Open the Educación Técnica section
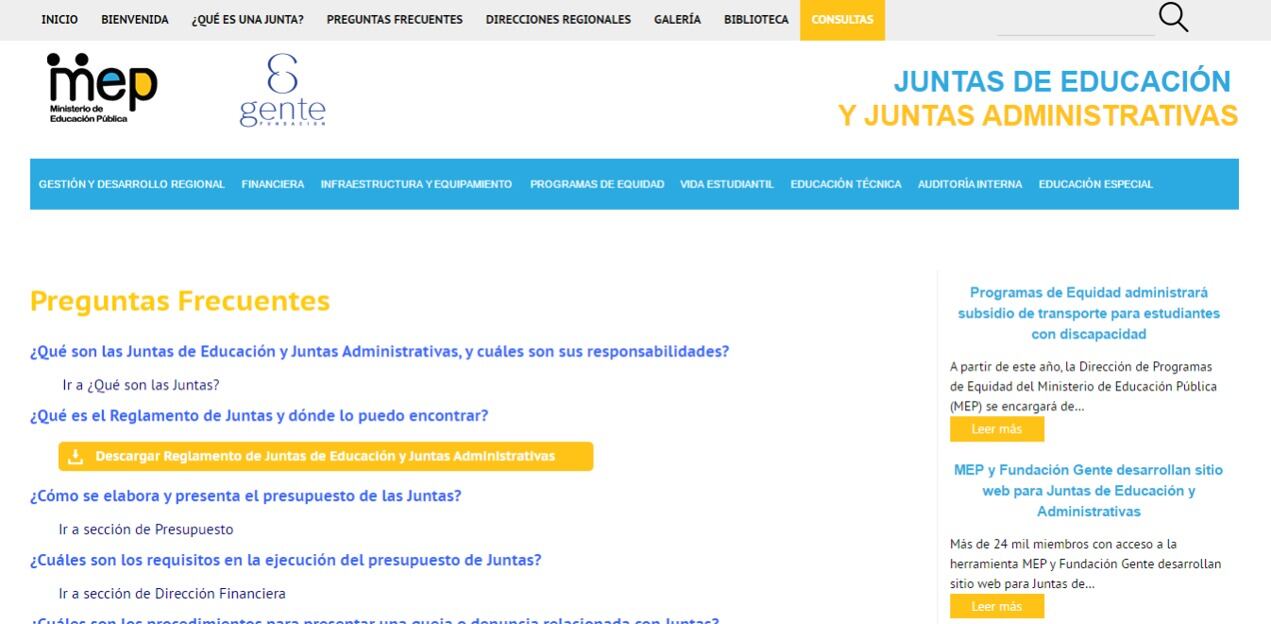This screenshot has width=1271, height=624. [x=845, y=184]
